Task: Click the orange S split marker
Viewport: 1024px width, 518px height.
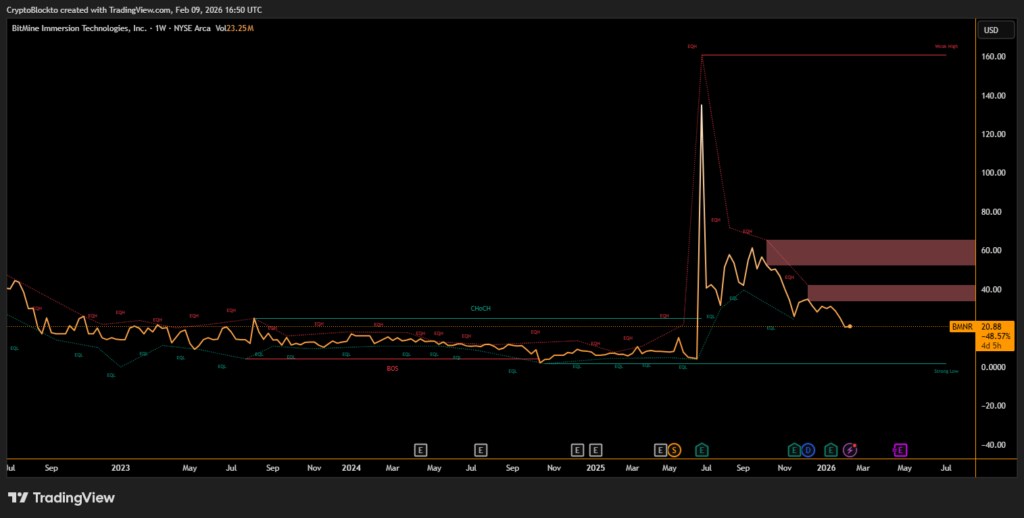Action: [674, 449]
